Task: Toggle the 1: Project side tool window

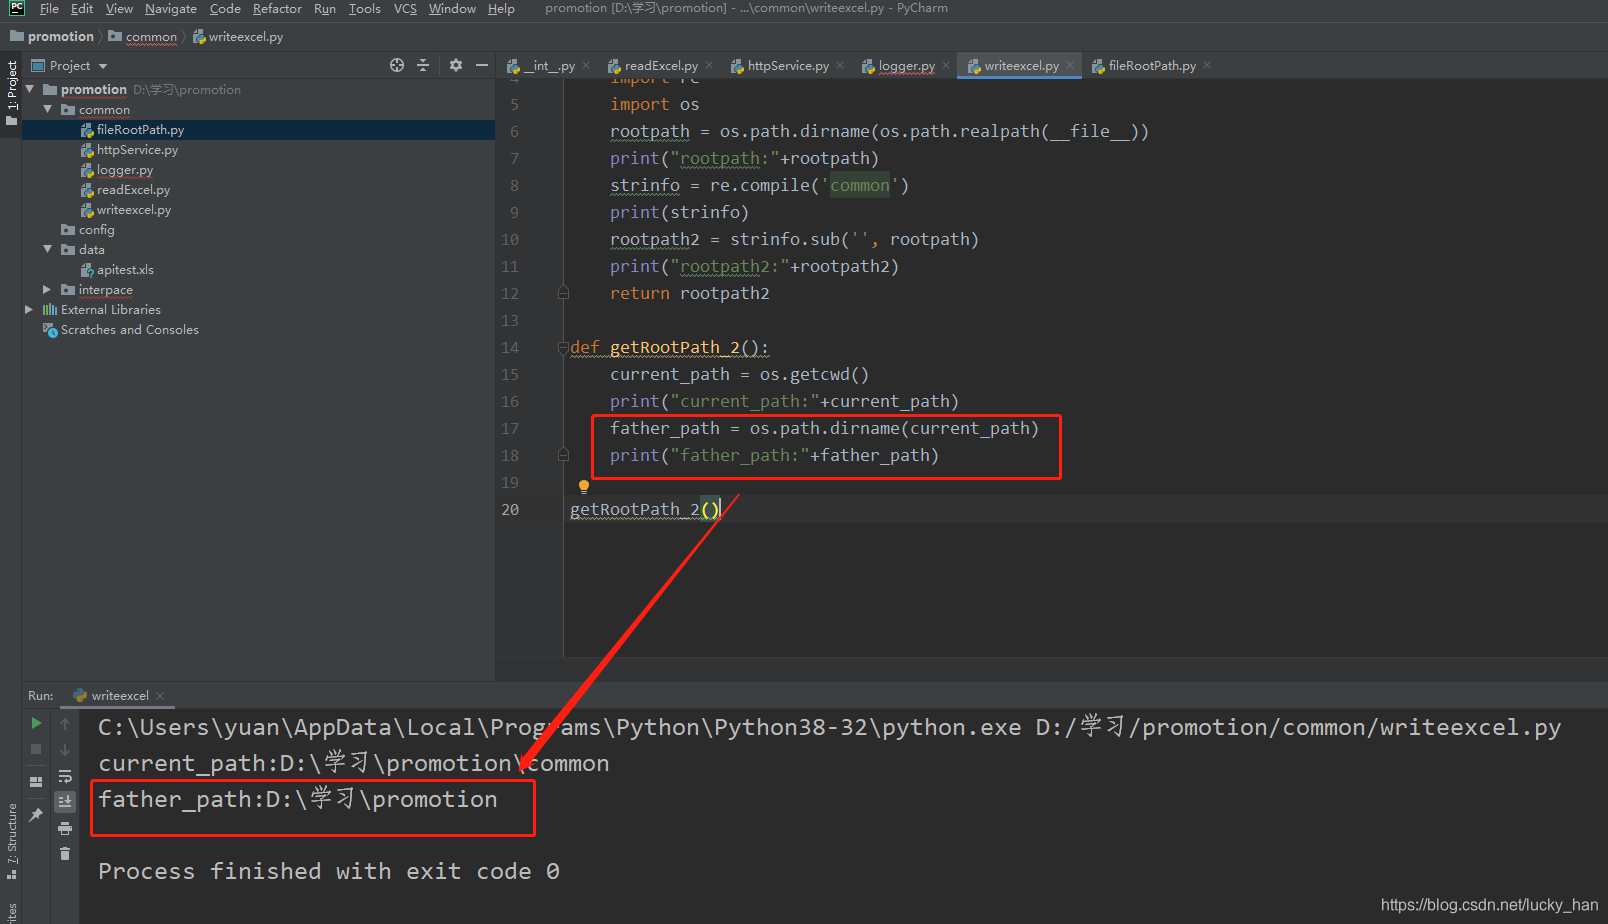Action: [11, 93]
